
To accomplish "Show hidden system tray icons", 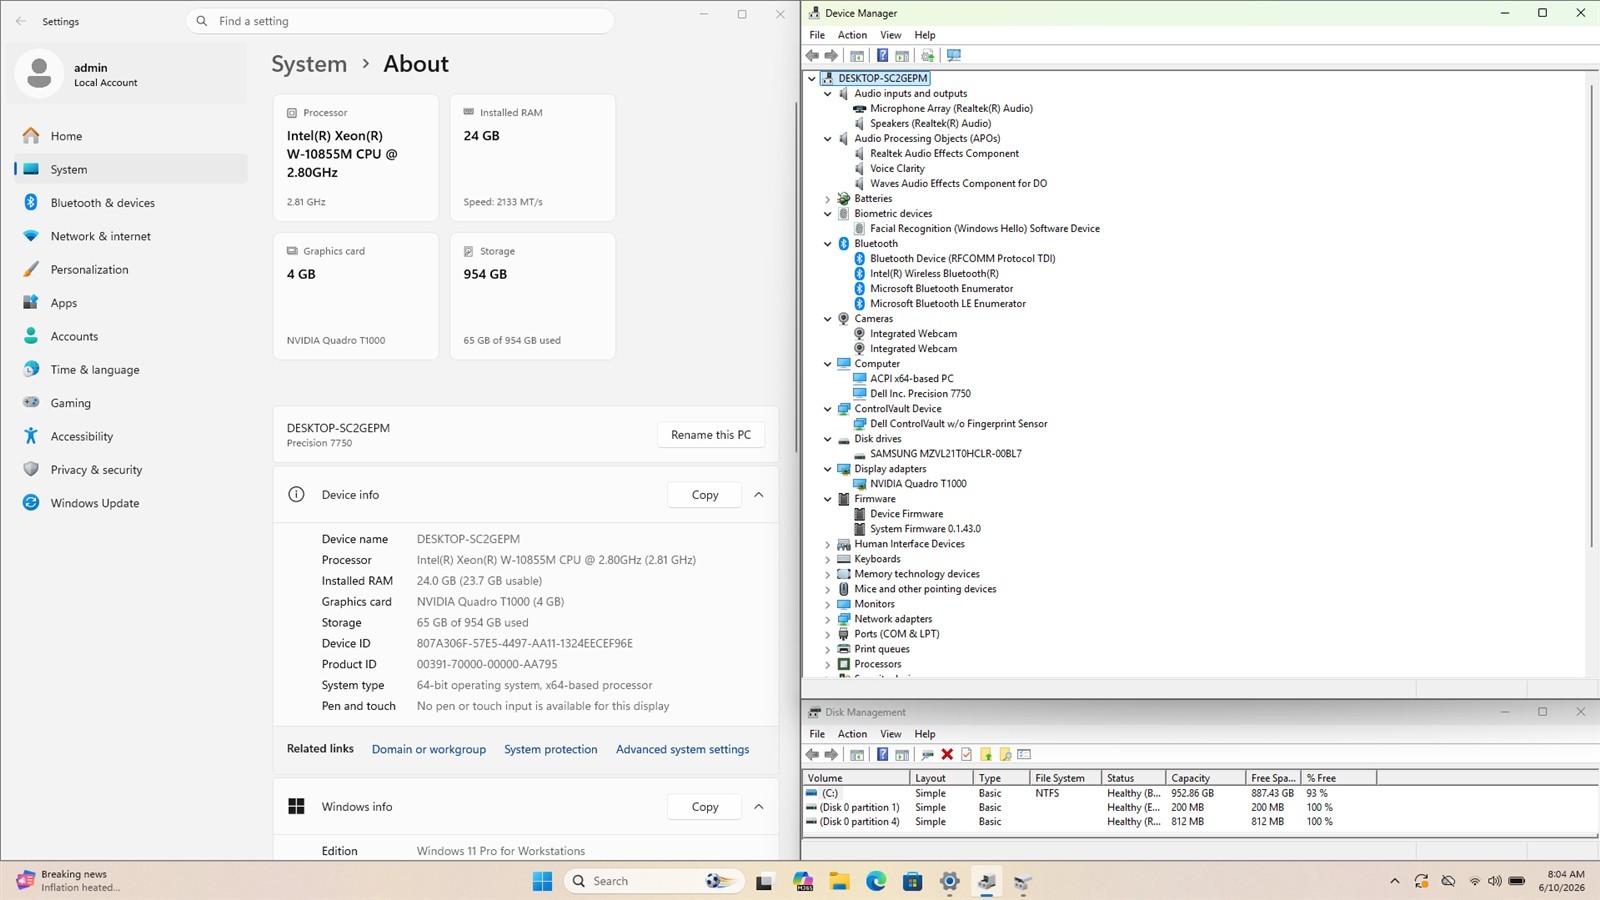I will pos(1394,881).
